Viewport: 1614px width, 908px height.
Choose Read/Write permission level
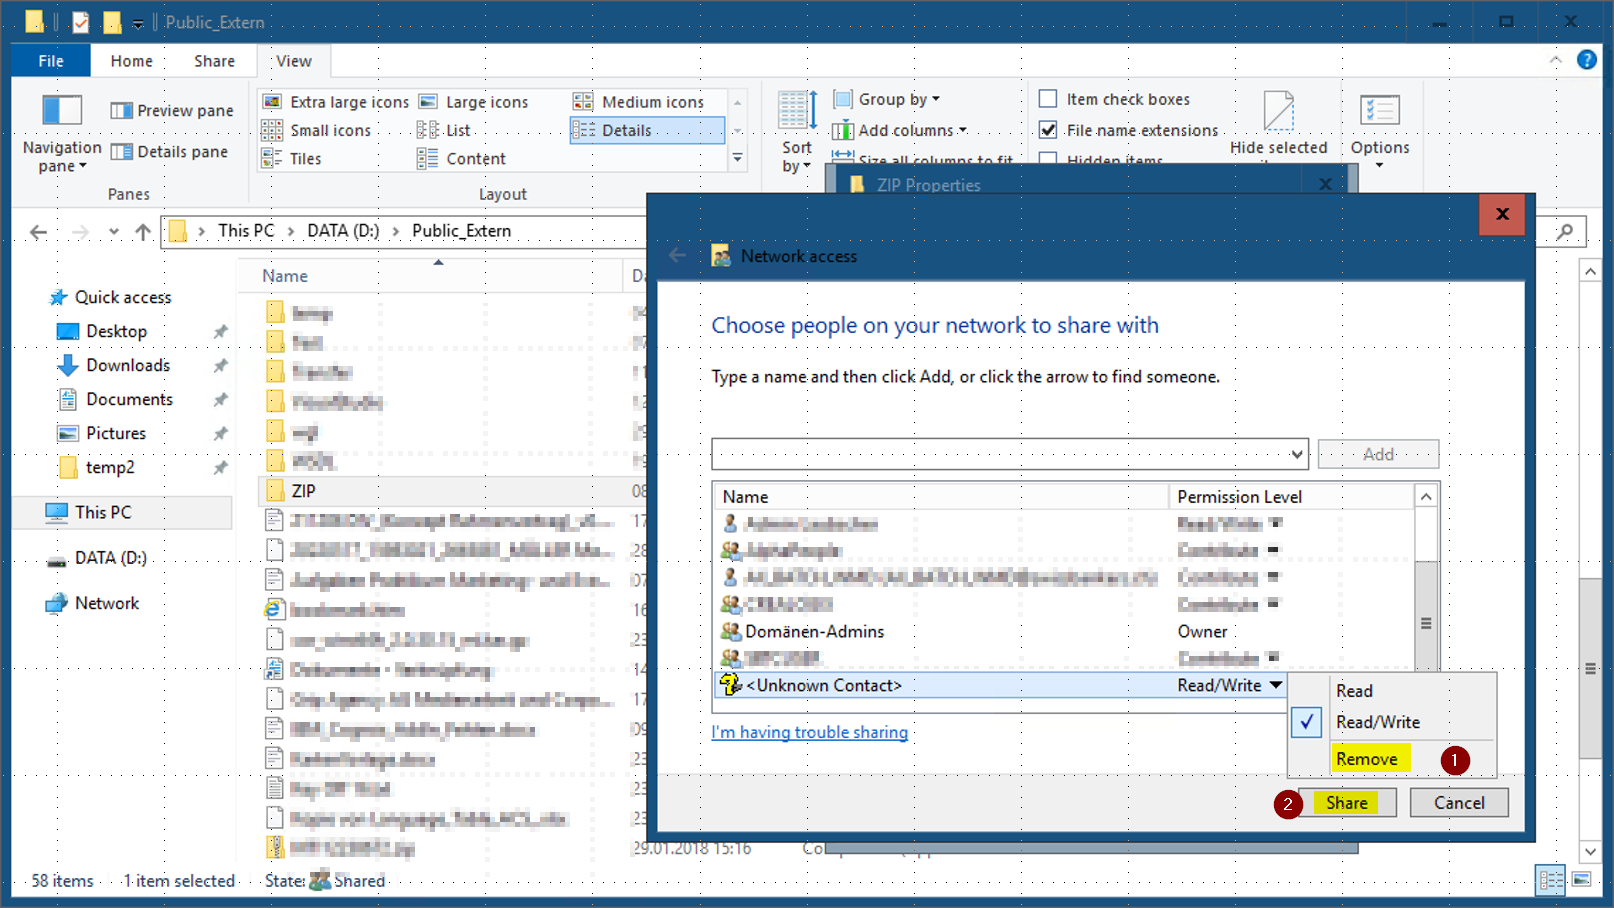(1377, 722)
